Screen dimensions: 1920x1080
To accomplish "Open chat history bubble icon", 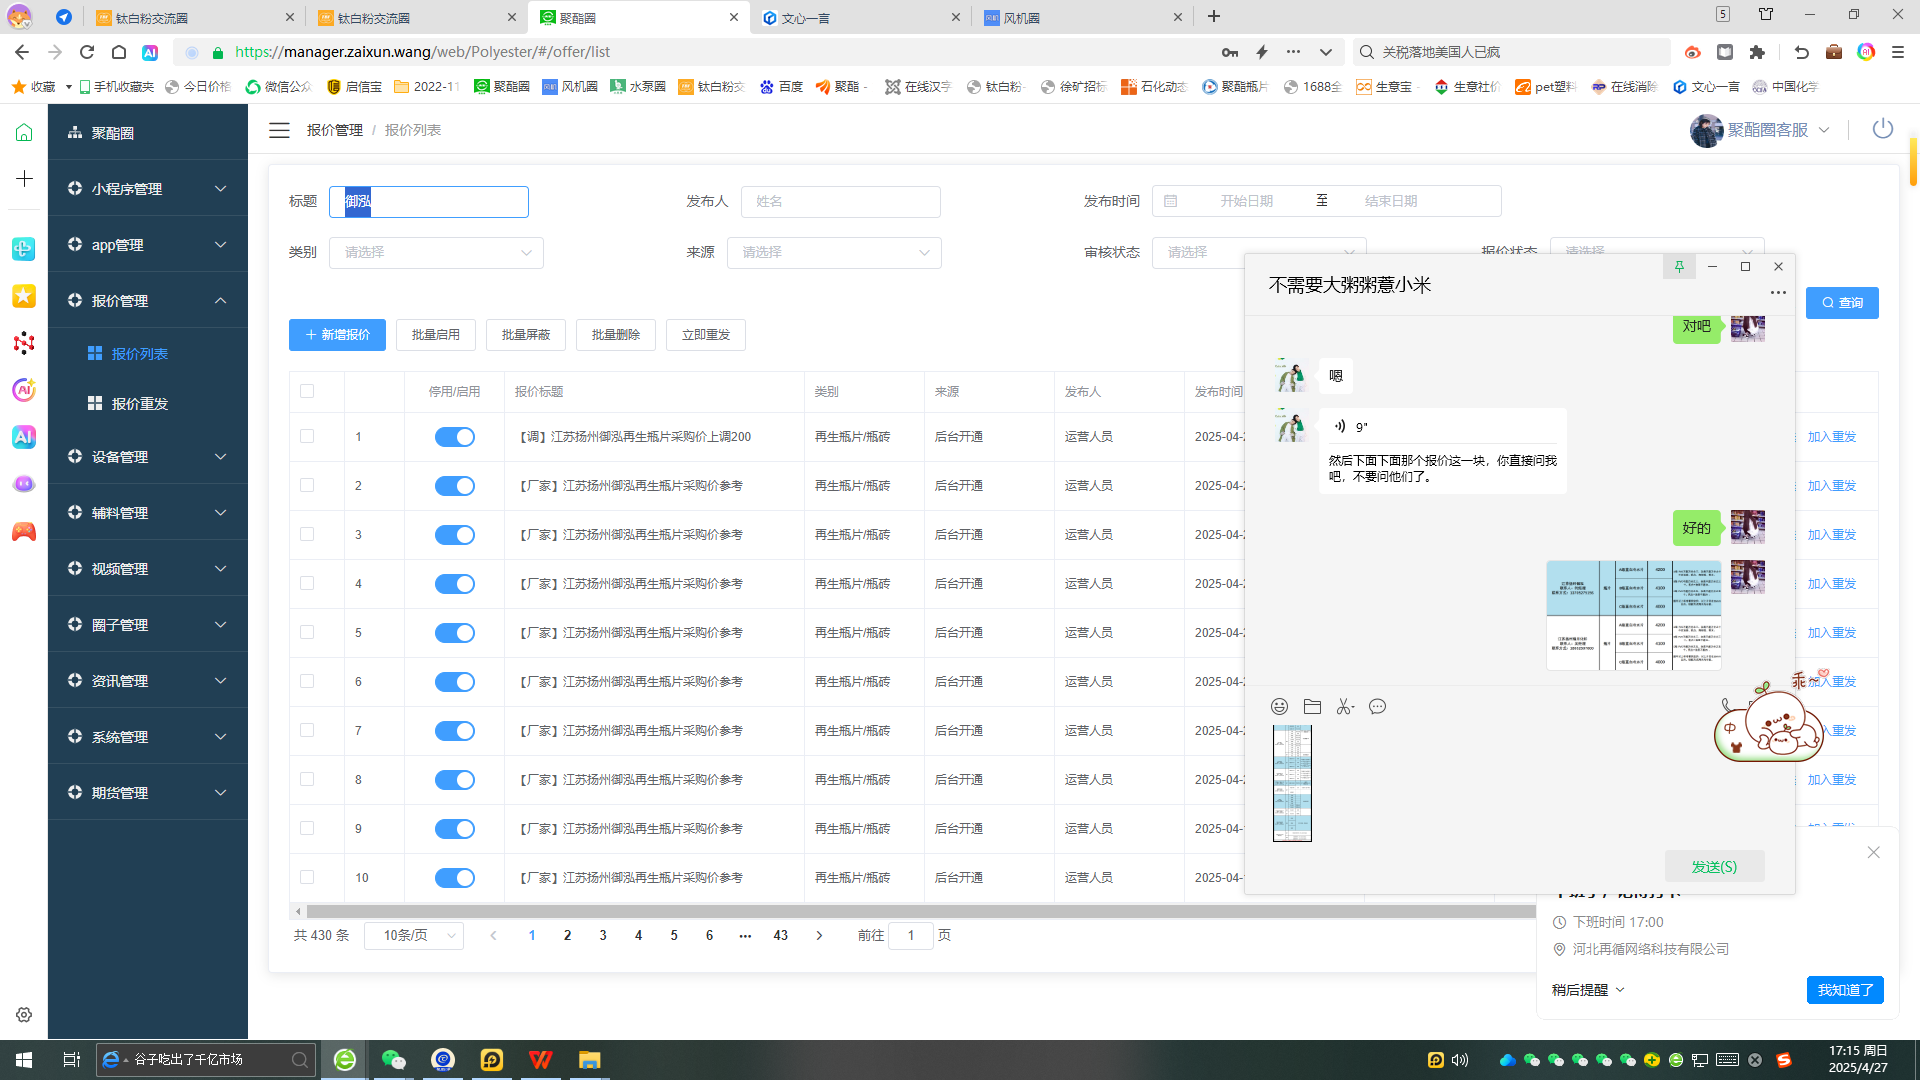I will pyautogui.click(x=1377, y=707).
